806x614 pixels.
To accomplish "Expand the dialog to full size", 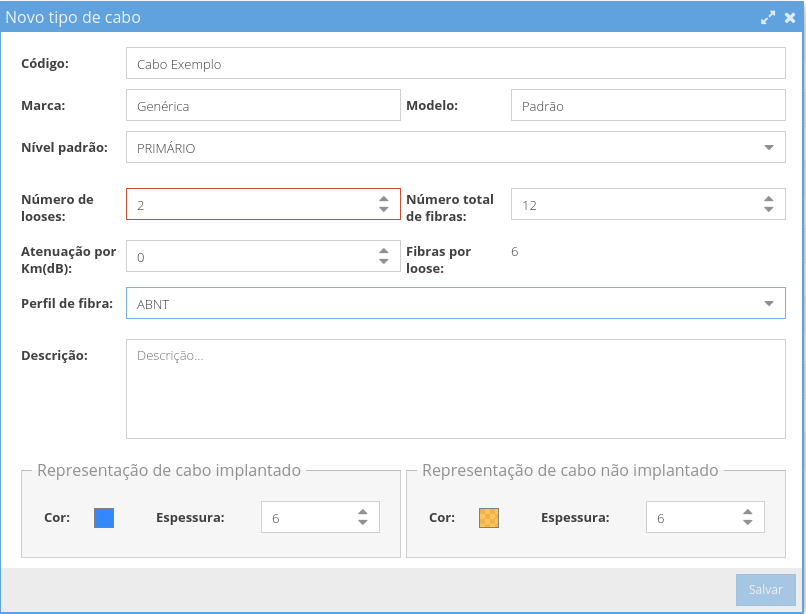I will pyautogui.click(x=768, y=17).
